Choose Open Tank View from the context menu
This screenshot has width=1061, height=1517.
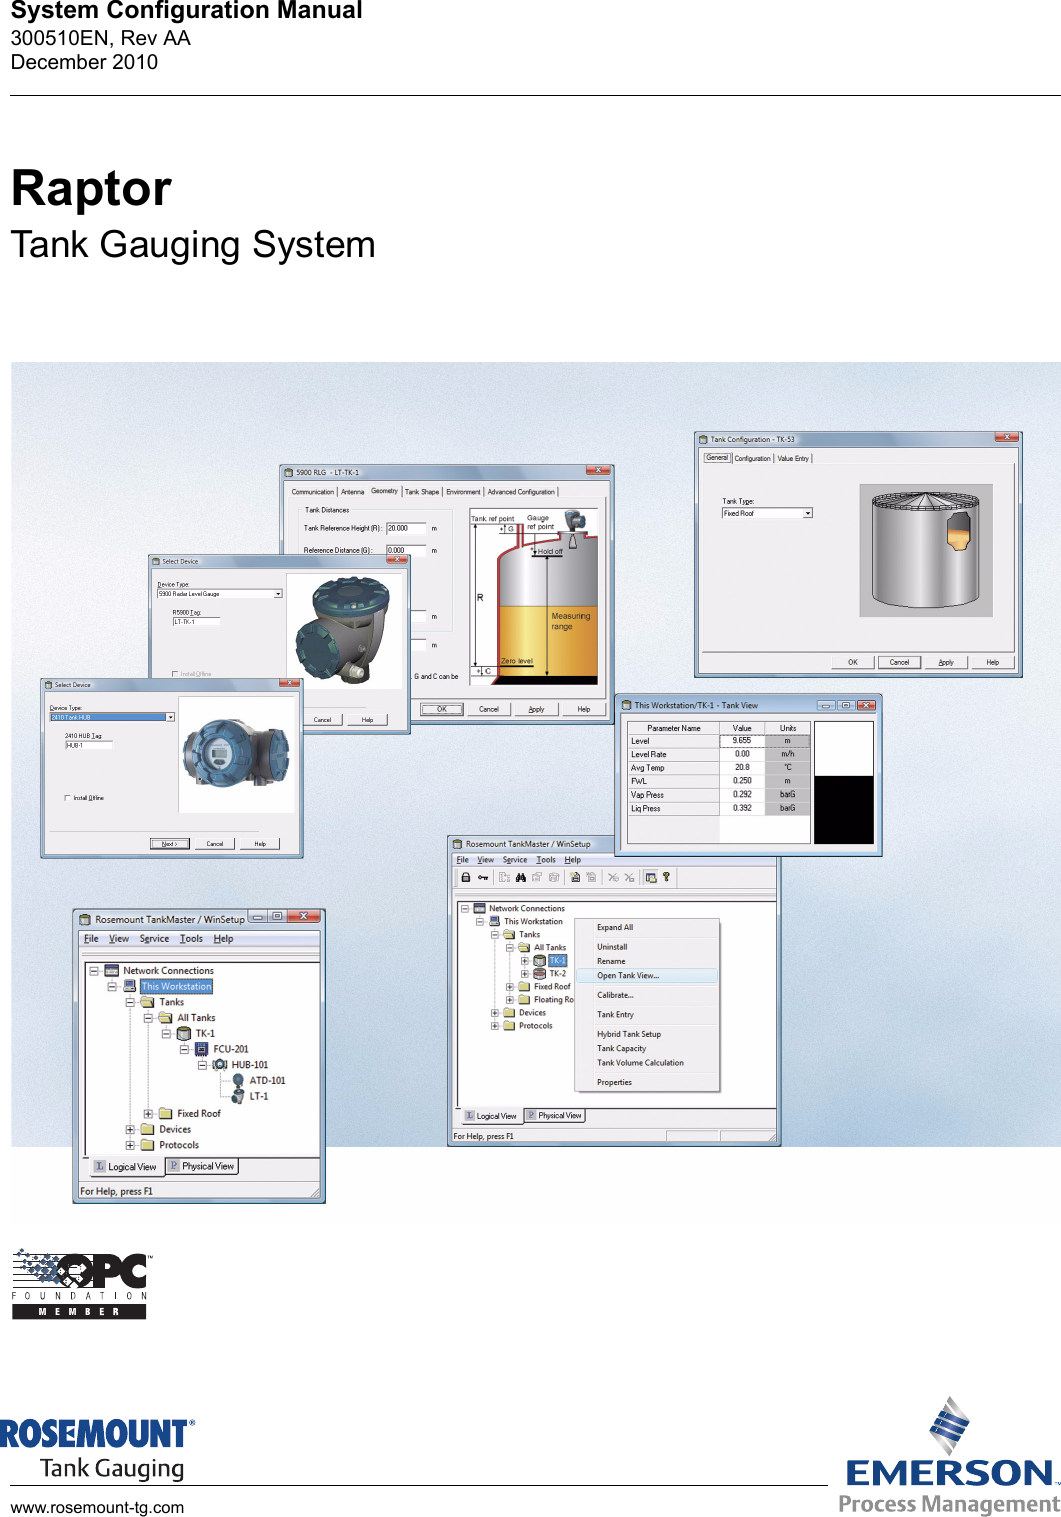coord(630,976)
